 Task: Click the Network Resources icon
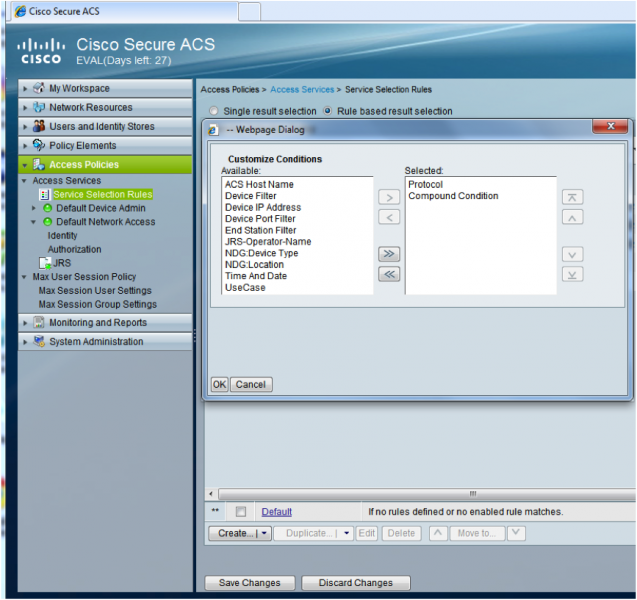click(x=39, y=107)
